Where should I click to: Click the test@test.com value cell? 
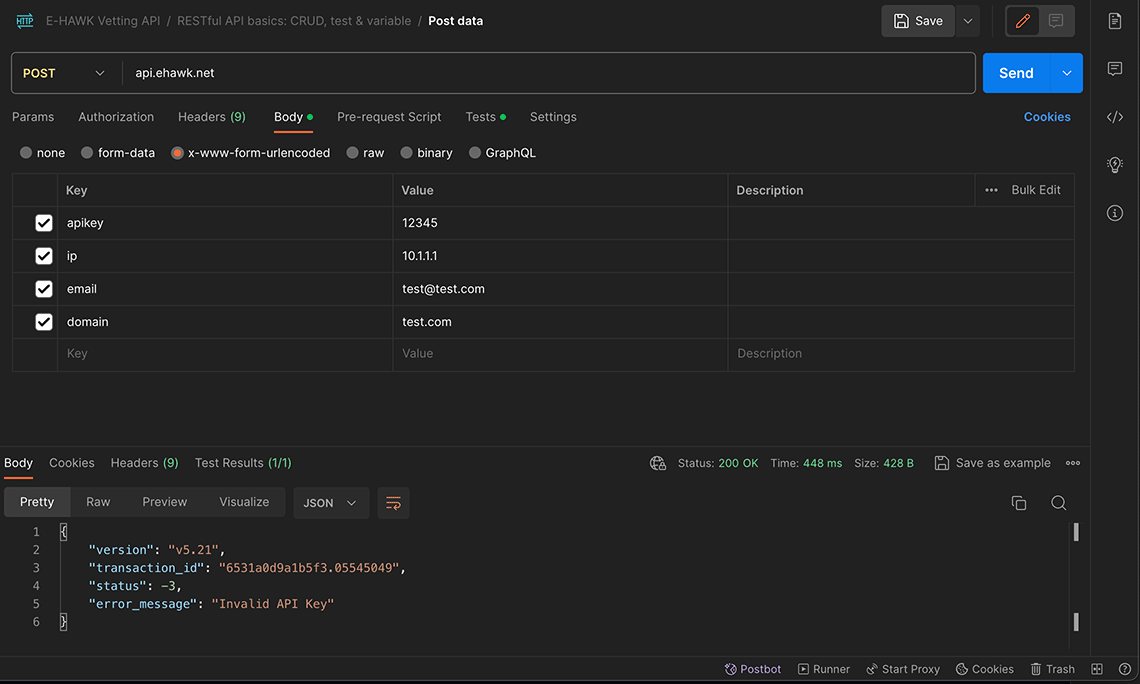pos(560,289)
